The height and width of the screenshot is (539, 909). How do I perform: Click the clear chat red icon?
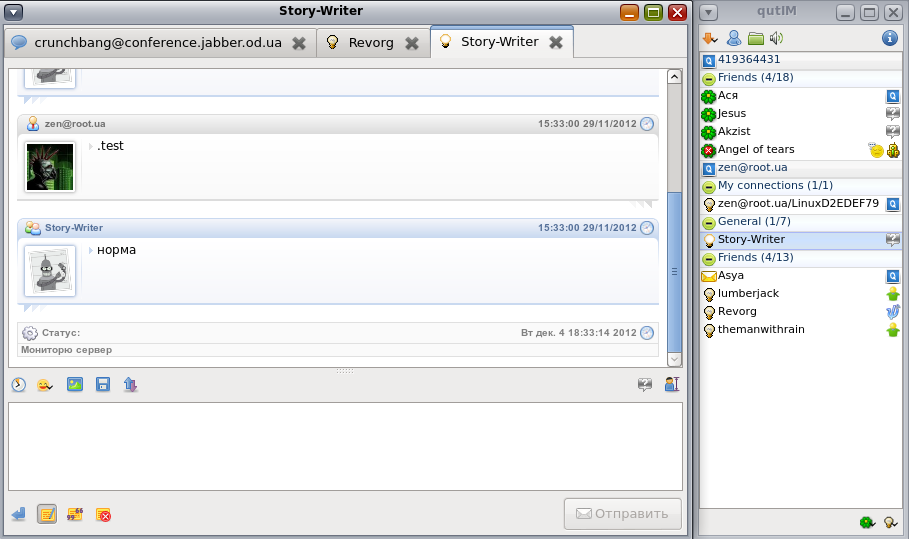(x=103, y=515)
